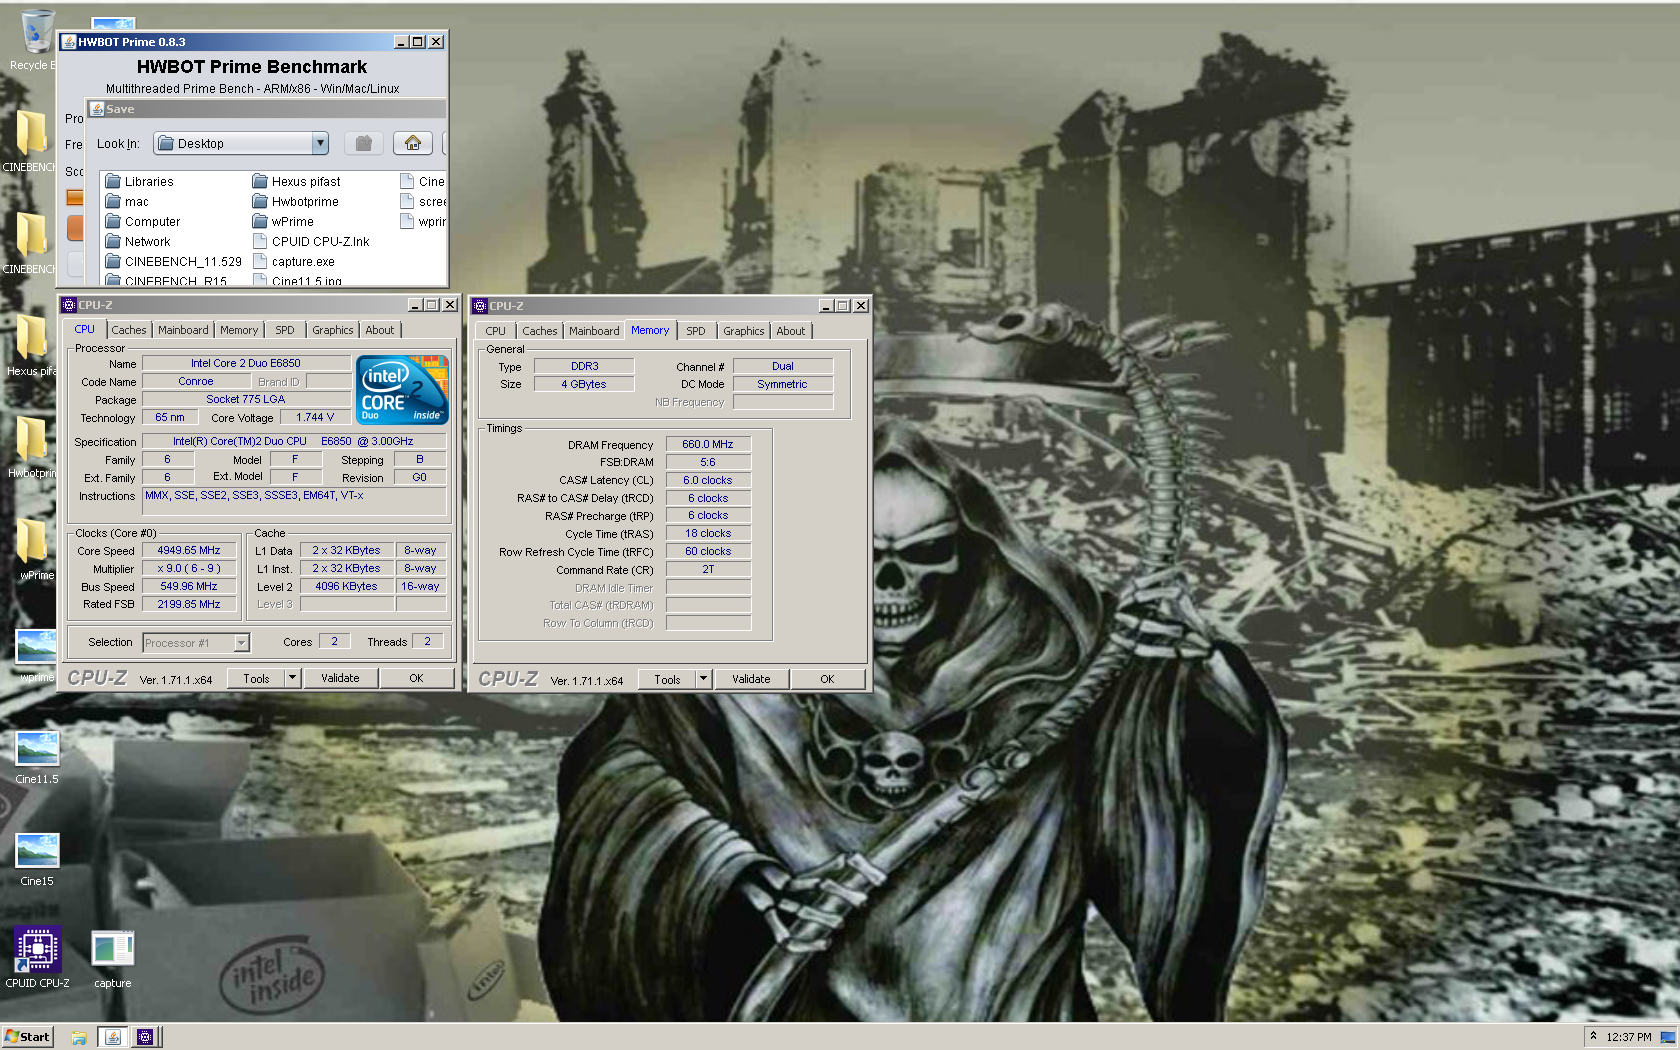
Task: Click Tools button in left CPU-Z window
Action: (x=256, y=678)
